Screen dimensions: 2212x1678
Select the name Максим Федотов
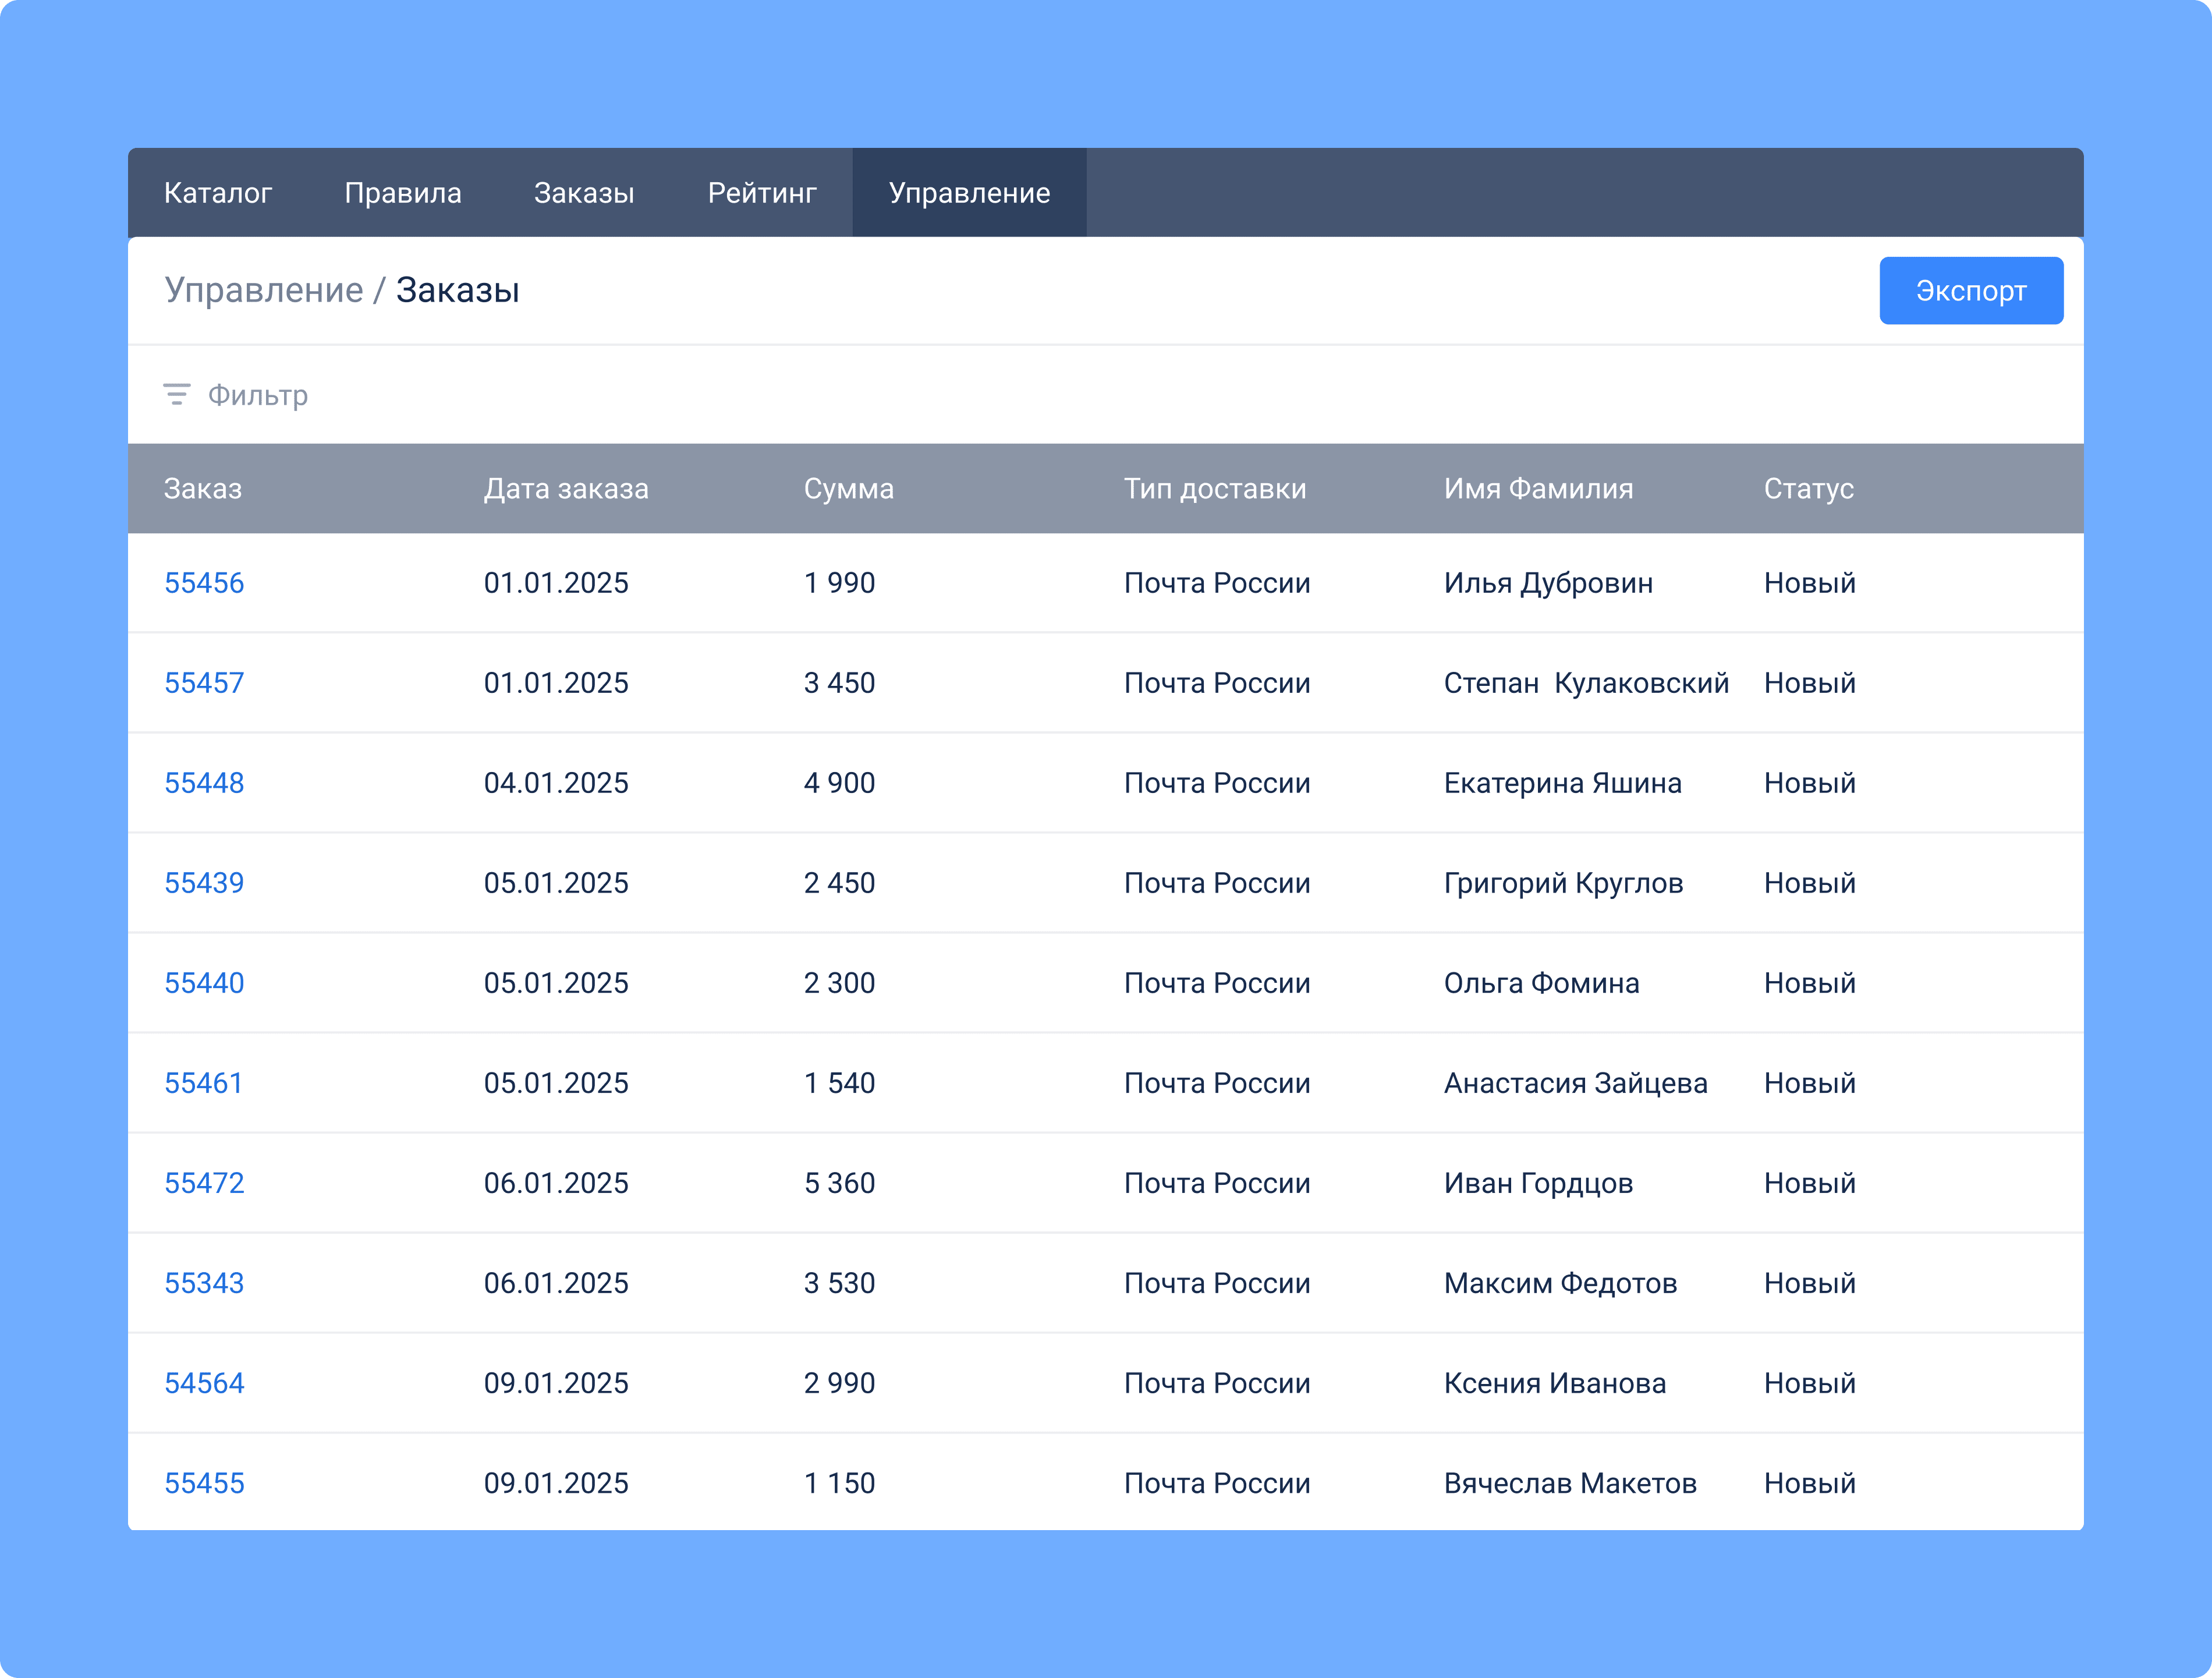click(1560, 1283)
